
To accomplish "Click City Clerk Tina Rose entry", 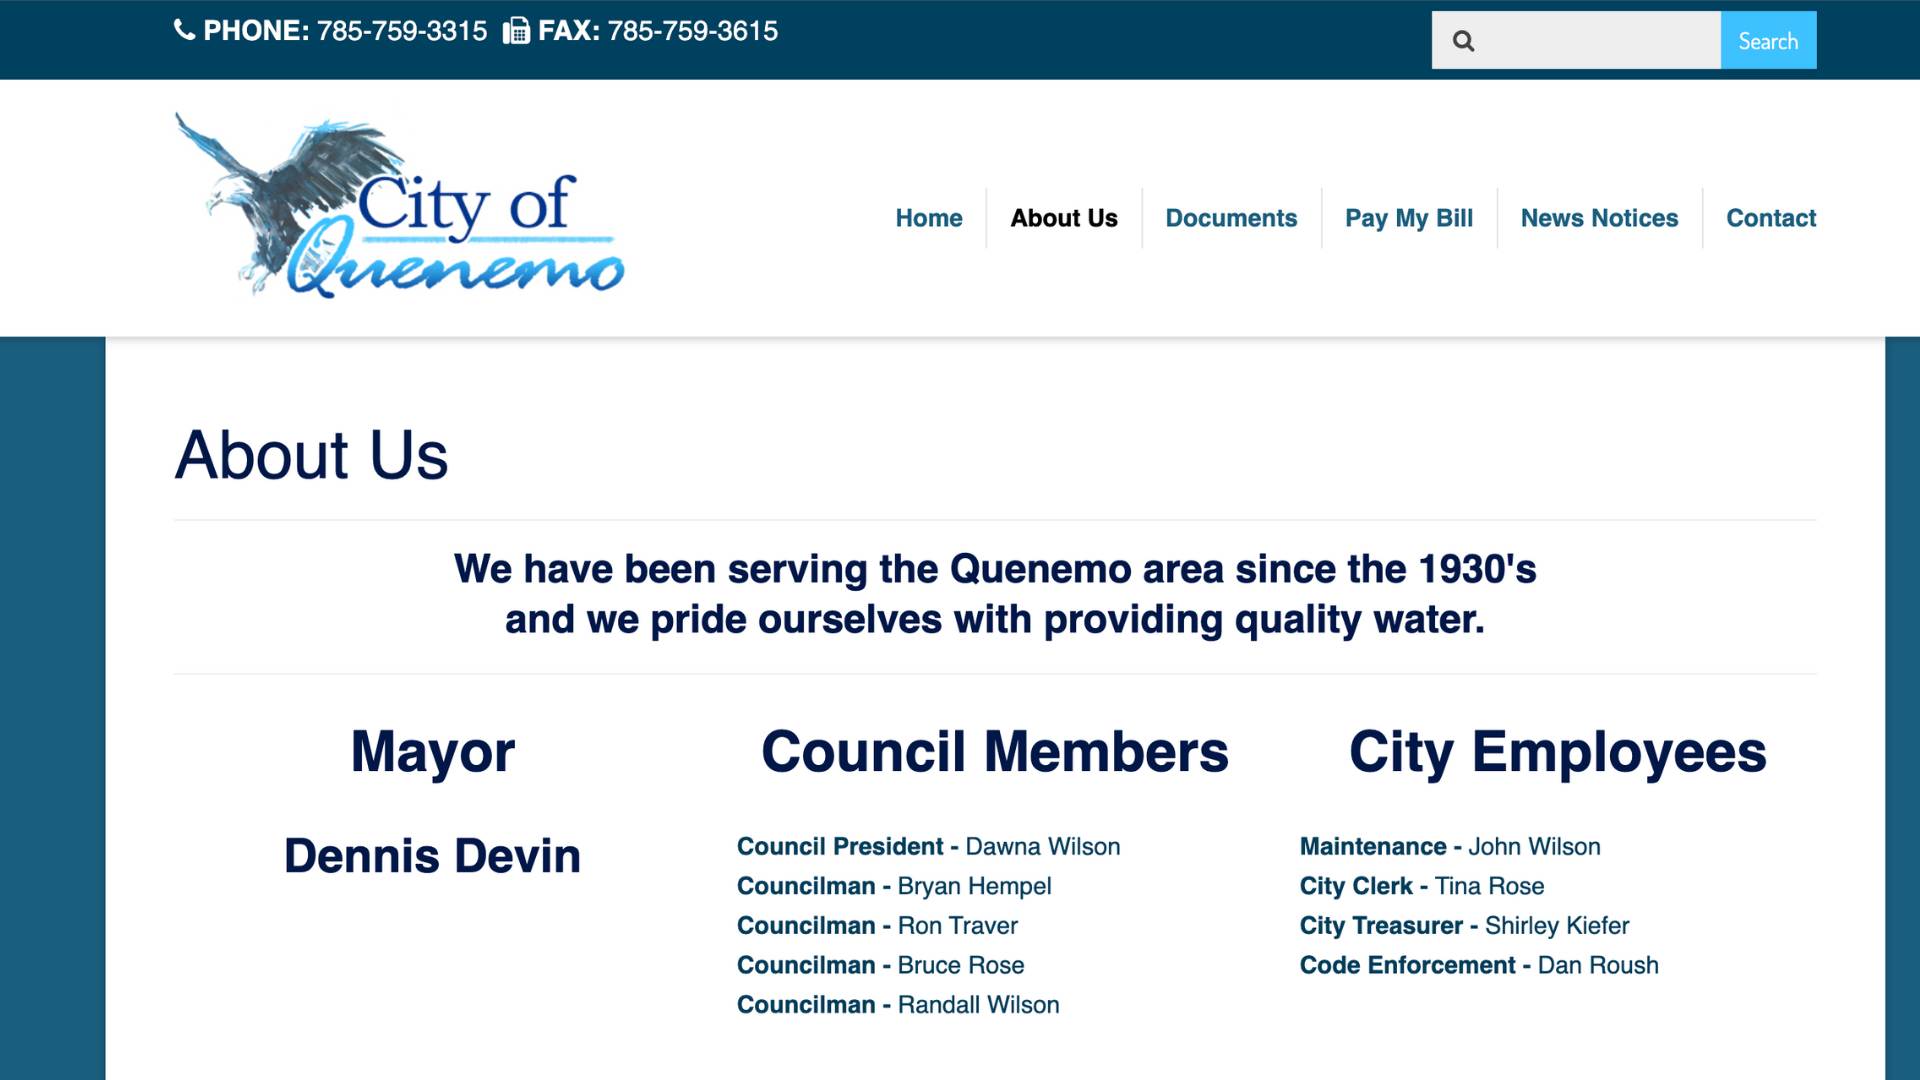I will pyautogui.click(x=1421, y=886).
